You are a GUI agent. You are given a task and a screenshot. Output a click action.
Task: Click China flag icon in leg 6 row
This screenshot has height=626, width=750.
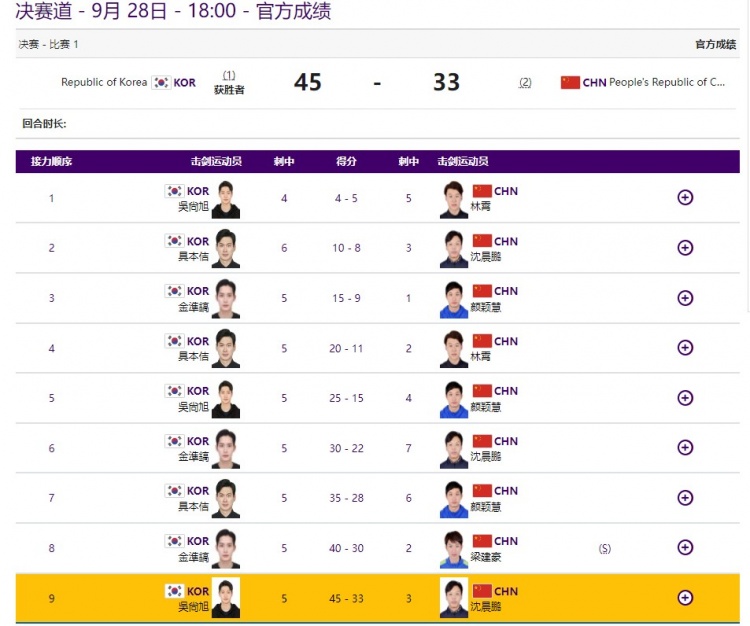coord(482,441)
